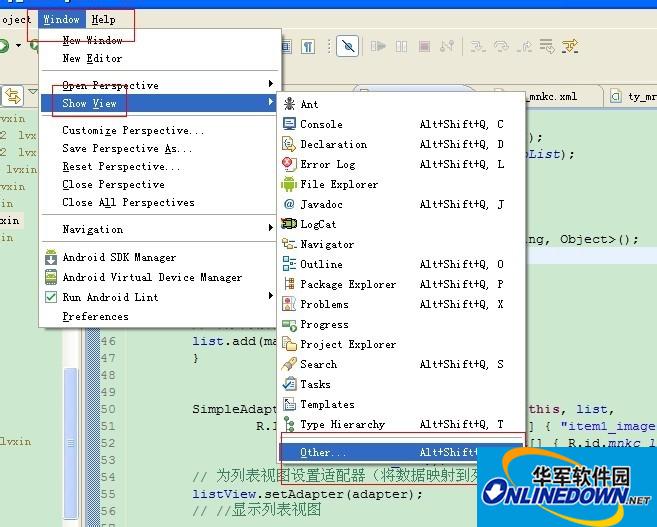Toggle the Use Step Filters icon

click(570, 46)
